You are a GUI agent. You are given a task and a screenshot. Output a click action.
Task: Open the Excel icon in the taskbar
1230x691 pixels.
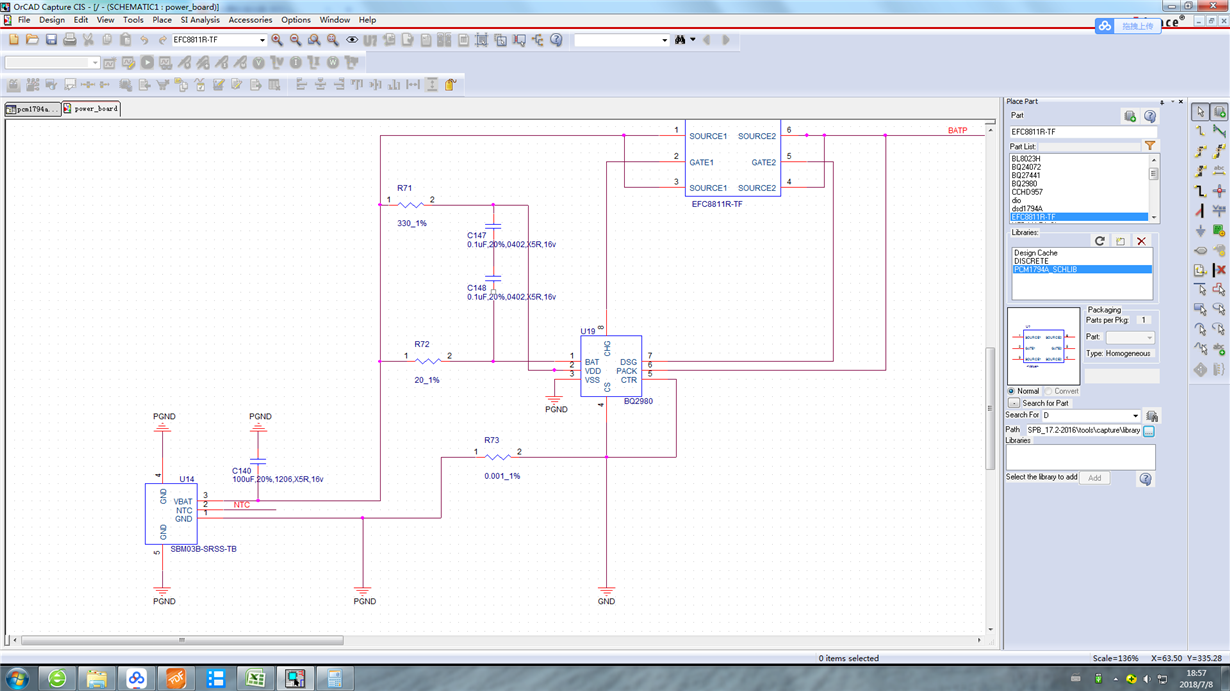[x=255, y=679]
